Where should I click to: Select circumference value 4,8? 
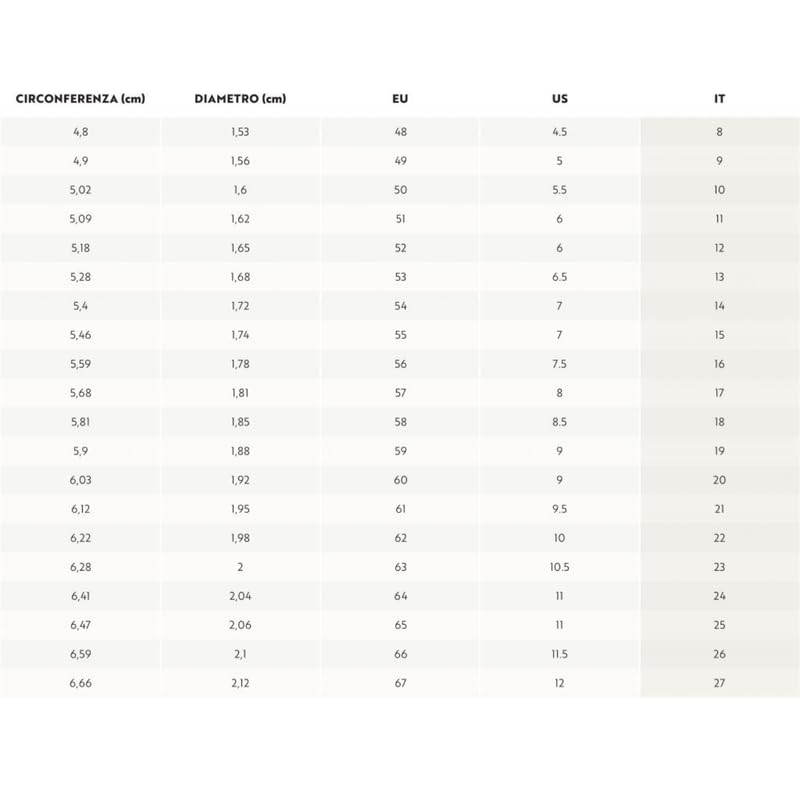click(81, 132)
